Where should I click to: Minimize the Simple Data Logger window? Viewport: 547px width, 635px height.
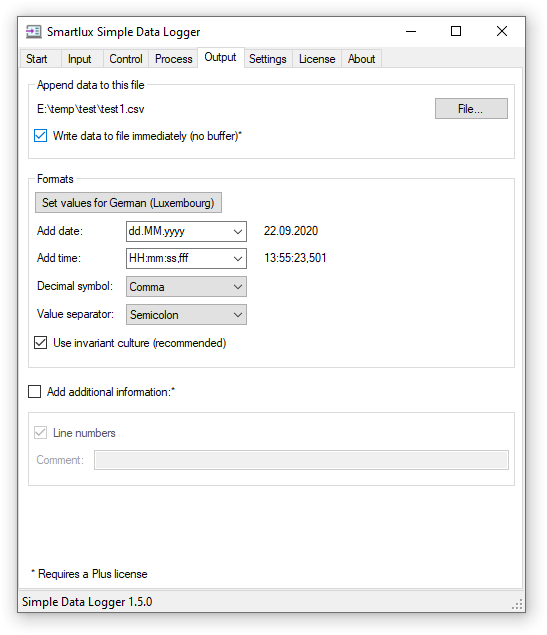411,32
